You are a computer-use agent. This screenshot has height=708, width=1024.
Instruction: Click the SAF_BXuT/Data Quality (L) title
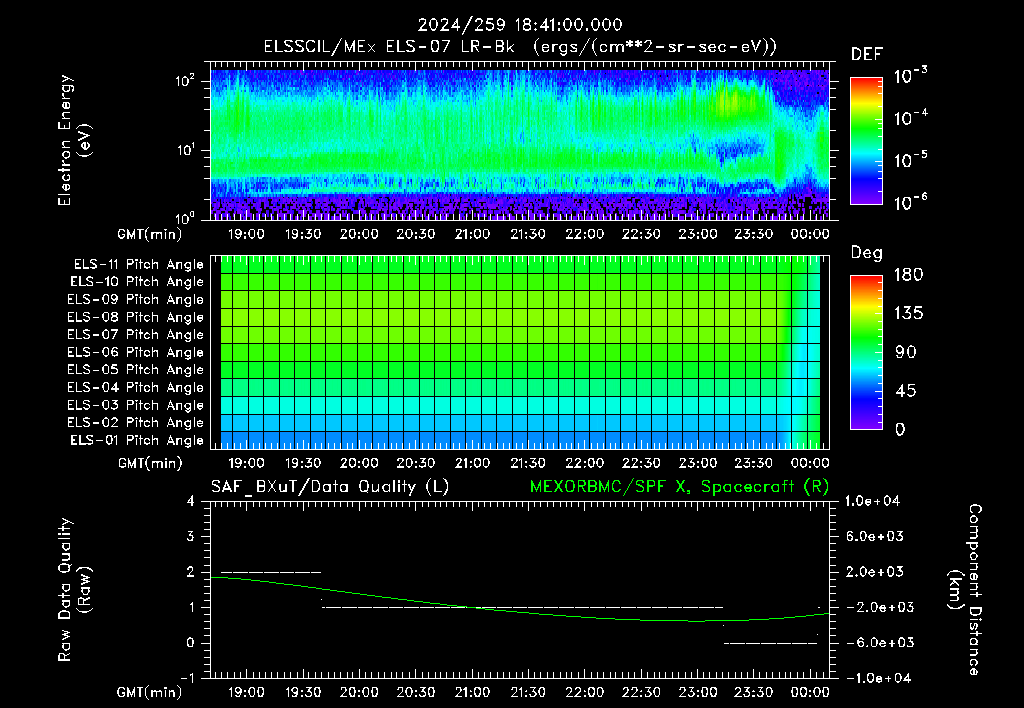point(330,487)
